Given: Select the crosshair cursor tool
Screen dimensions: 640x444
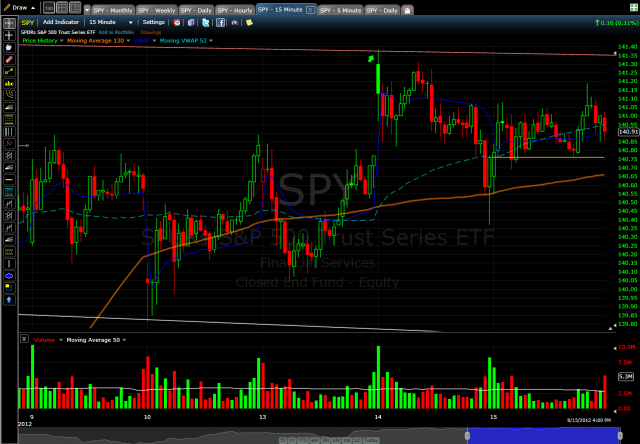Looking at the screenshot, I should click(x=9, y=24).
